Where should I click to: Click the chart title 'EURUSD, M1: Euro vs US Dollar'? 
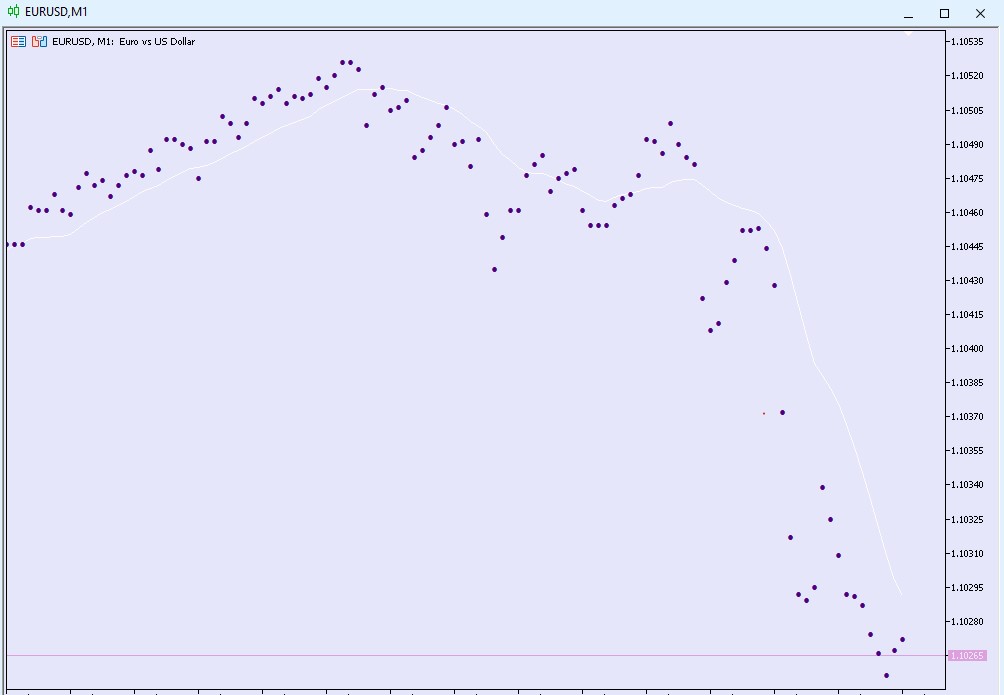[124, 42]
